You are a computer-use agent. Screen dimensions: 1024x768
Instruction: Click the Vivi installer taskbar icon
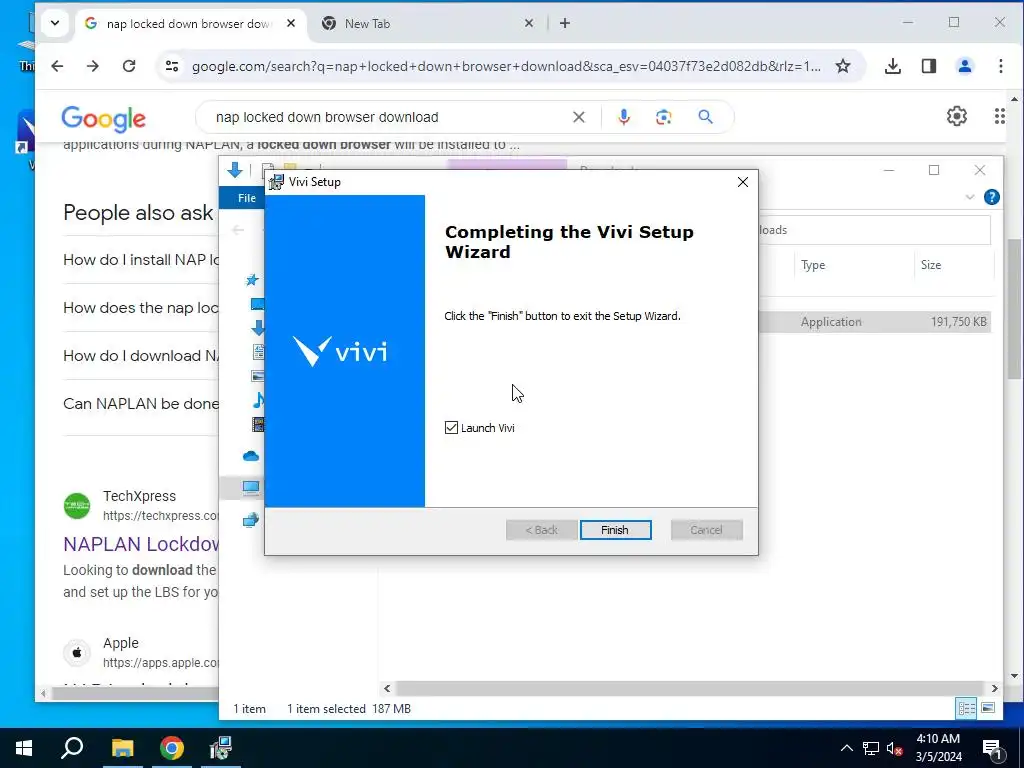pos(221,748)
